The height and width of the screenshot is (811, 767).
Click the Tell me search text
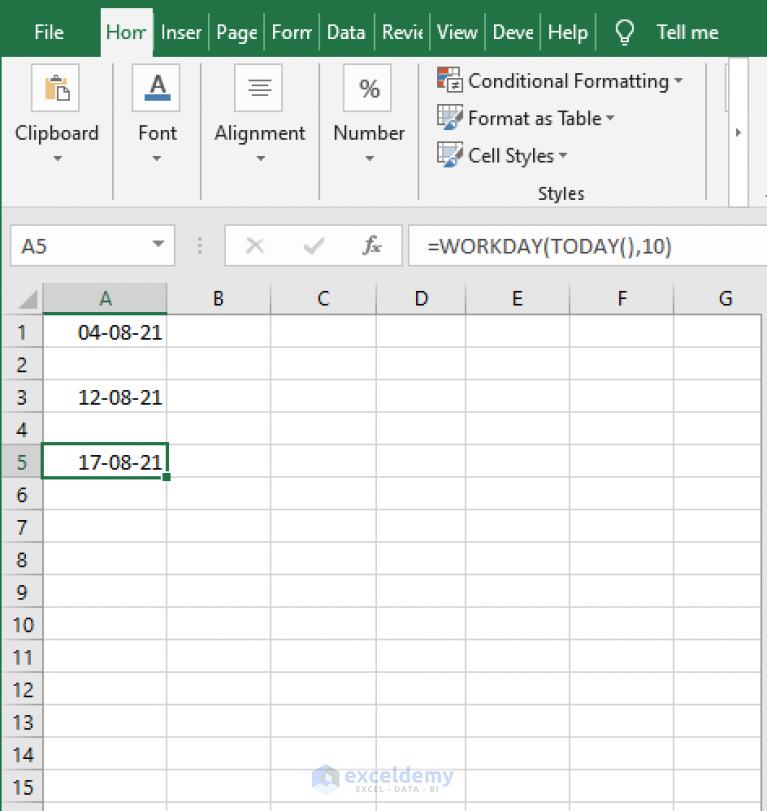pyautogui.click(x=687, y=33)
